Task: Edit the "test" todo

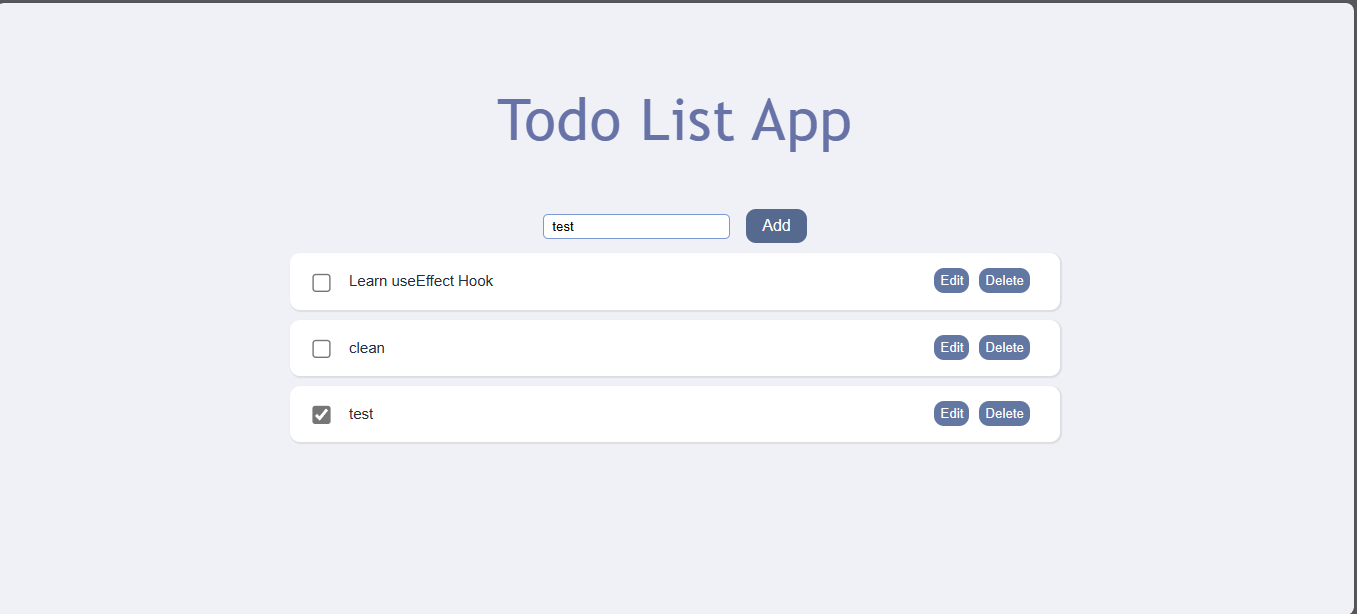Action: pyautogui.click(x=951, y=413)
